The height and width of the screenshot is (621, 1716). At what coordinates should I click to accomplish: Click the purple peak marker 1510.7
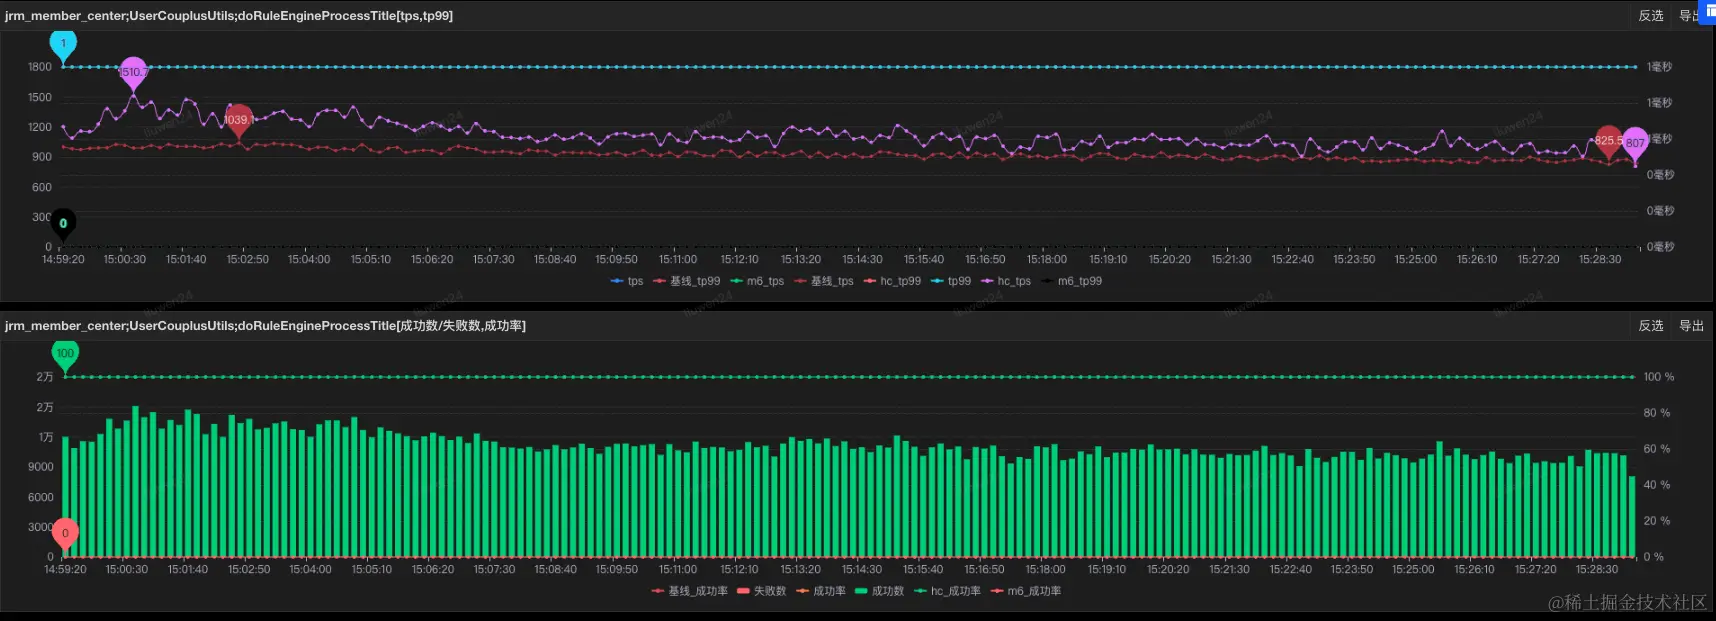(x=133, y=73)
